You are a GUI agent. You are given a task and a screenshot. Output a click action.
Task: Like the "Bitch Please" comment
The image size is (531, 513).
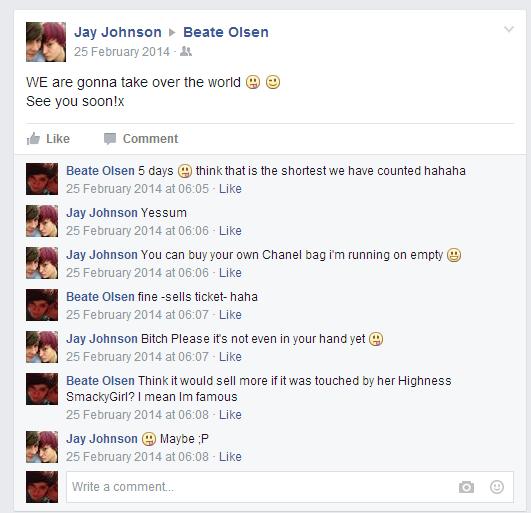(x=230, y=357)
